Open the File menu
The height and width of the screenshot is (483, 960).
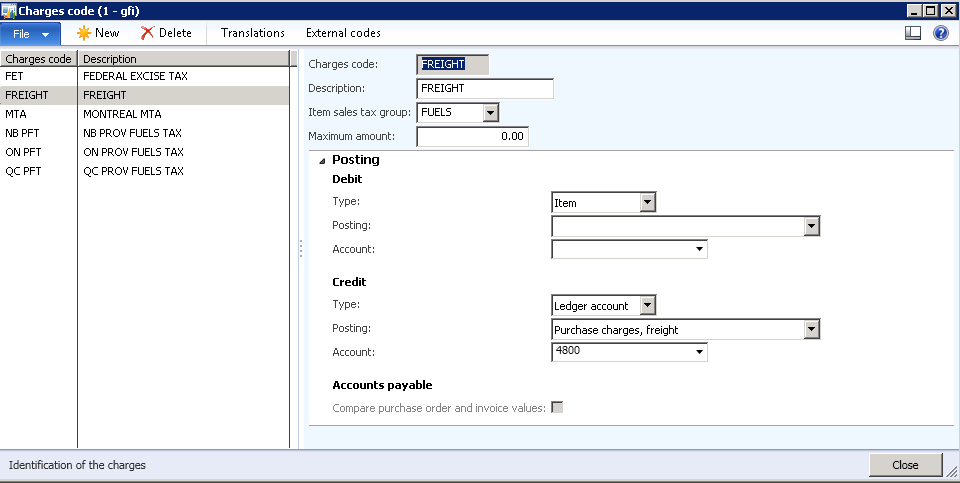click(30, 33)
